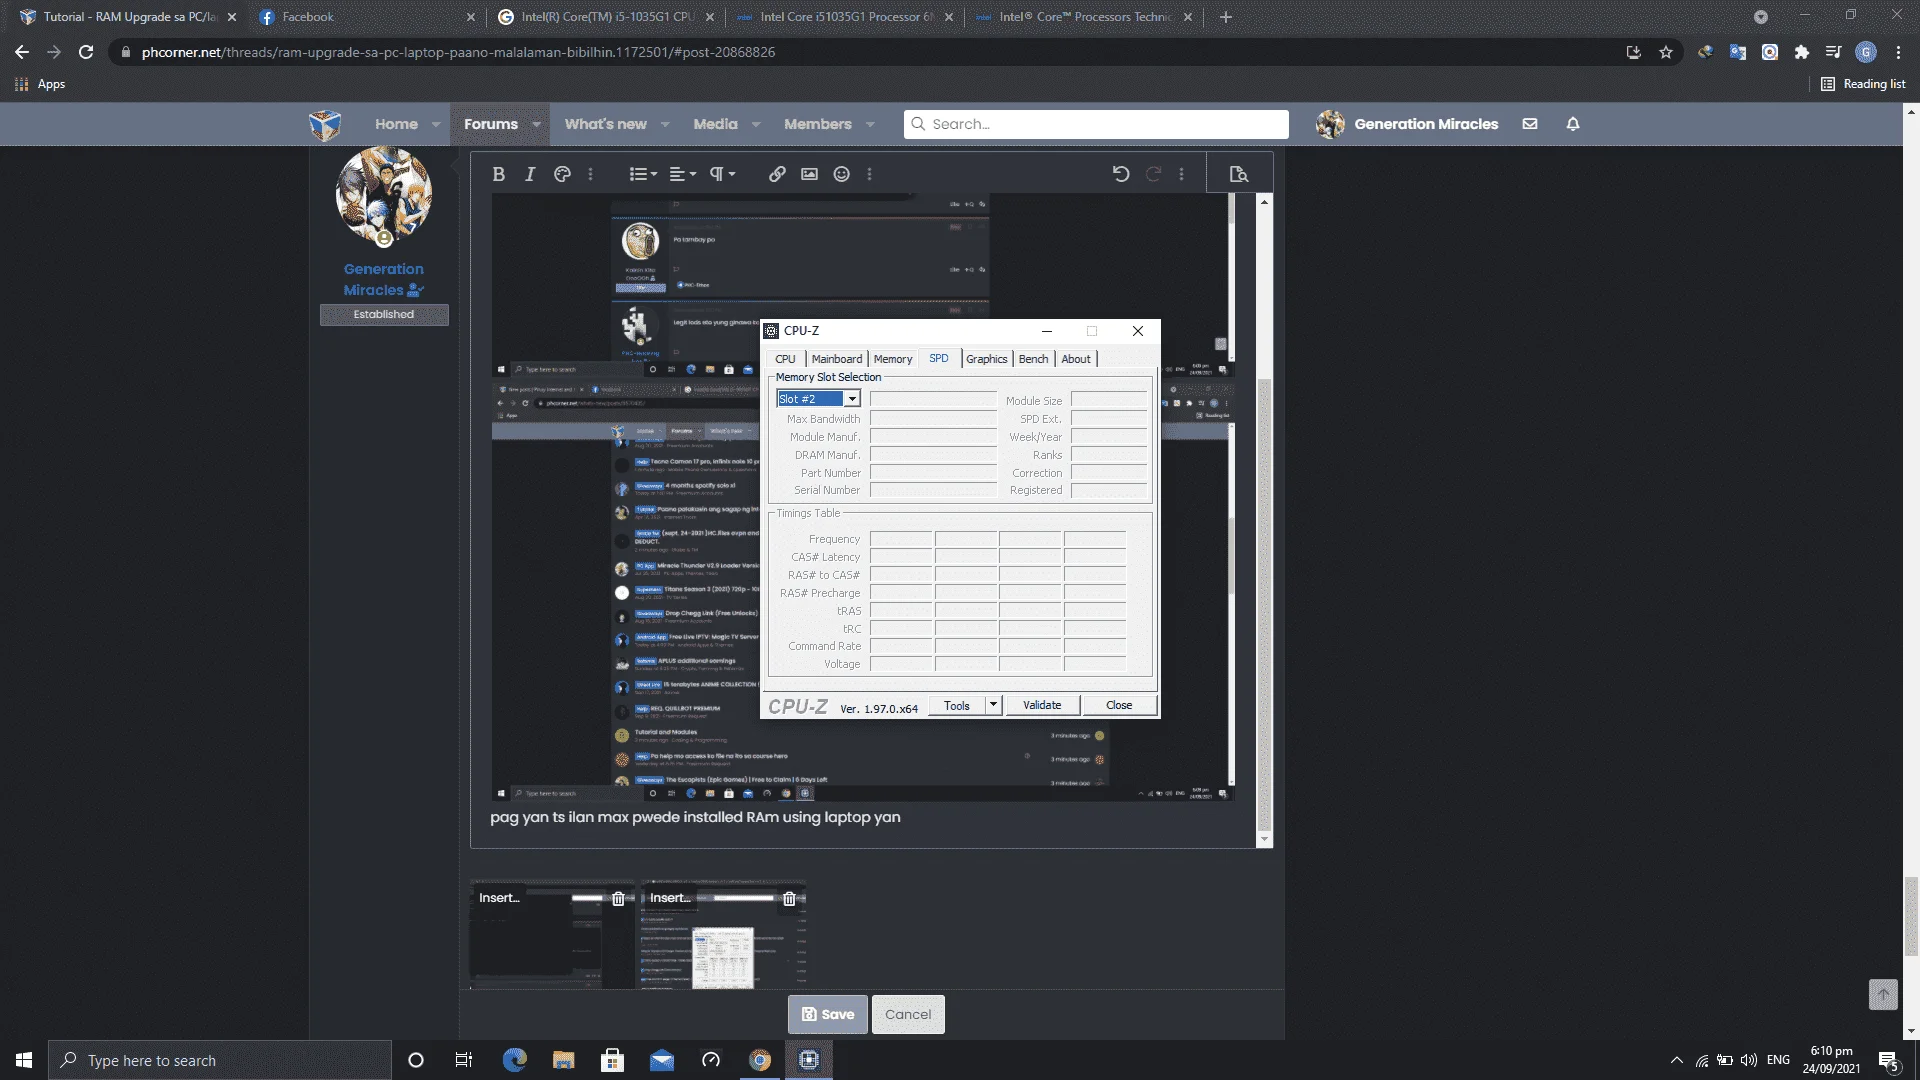Open Task View on the taskbar
Viewport: 1920px width, 1080px height.
463,1060
